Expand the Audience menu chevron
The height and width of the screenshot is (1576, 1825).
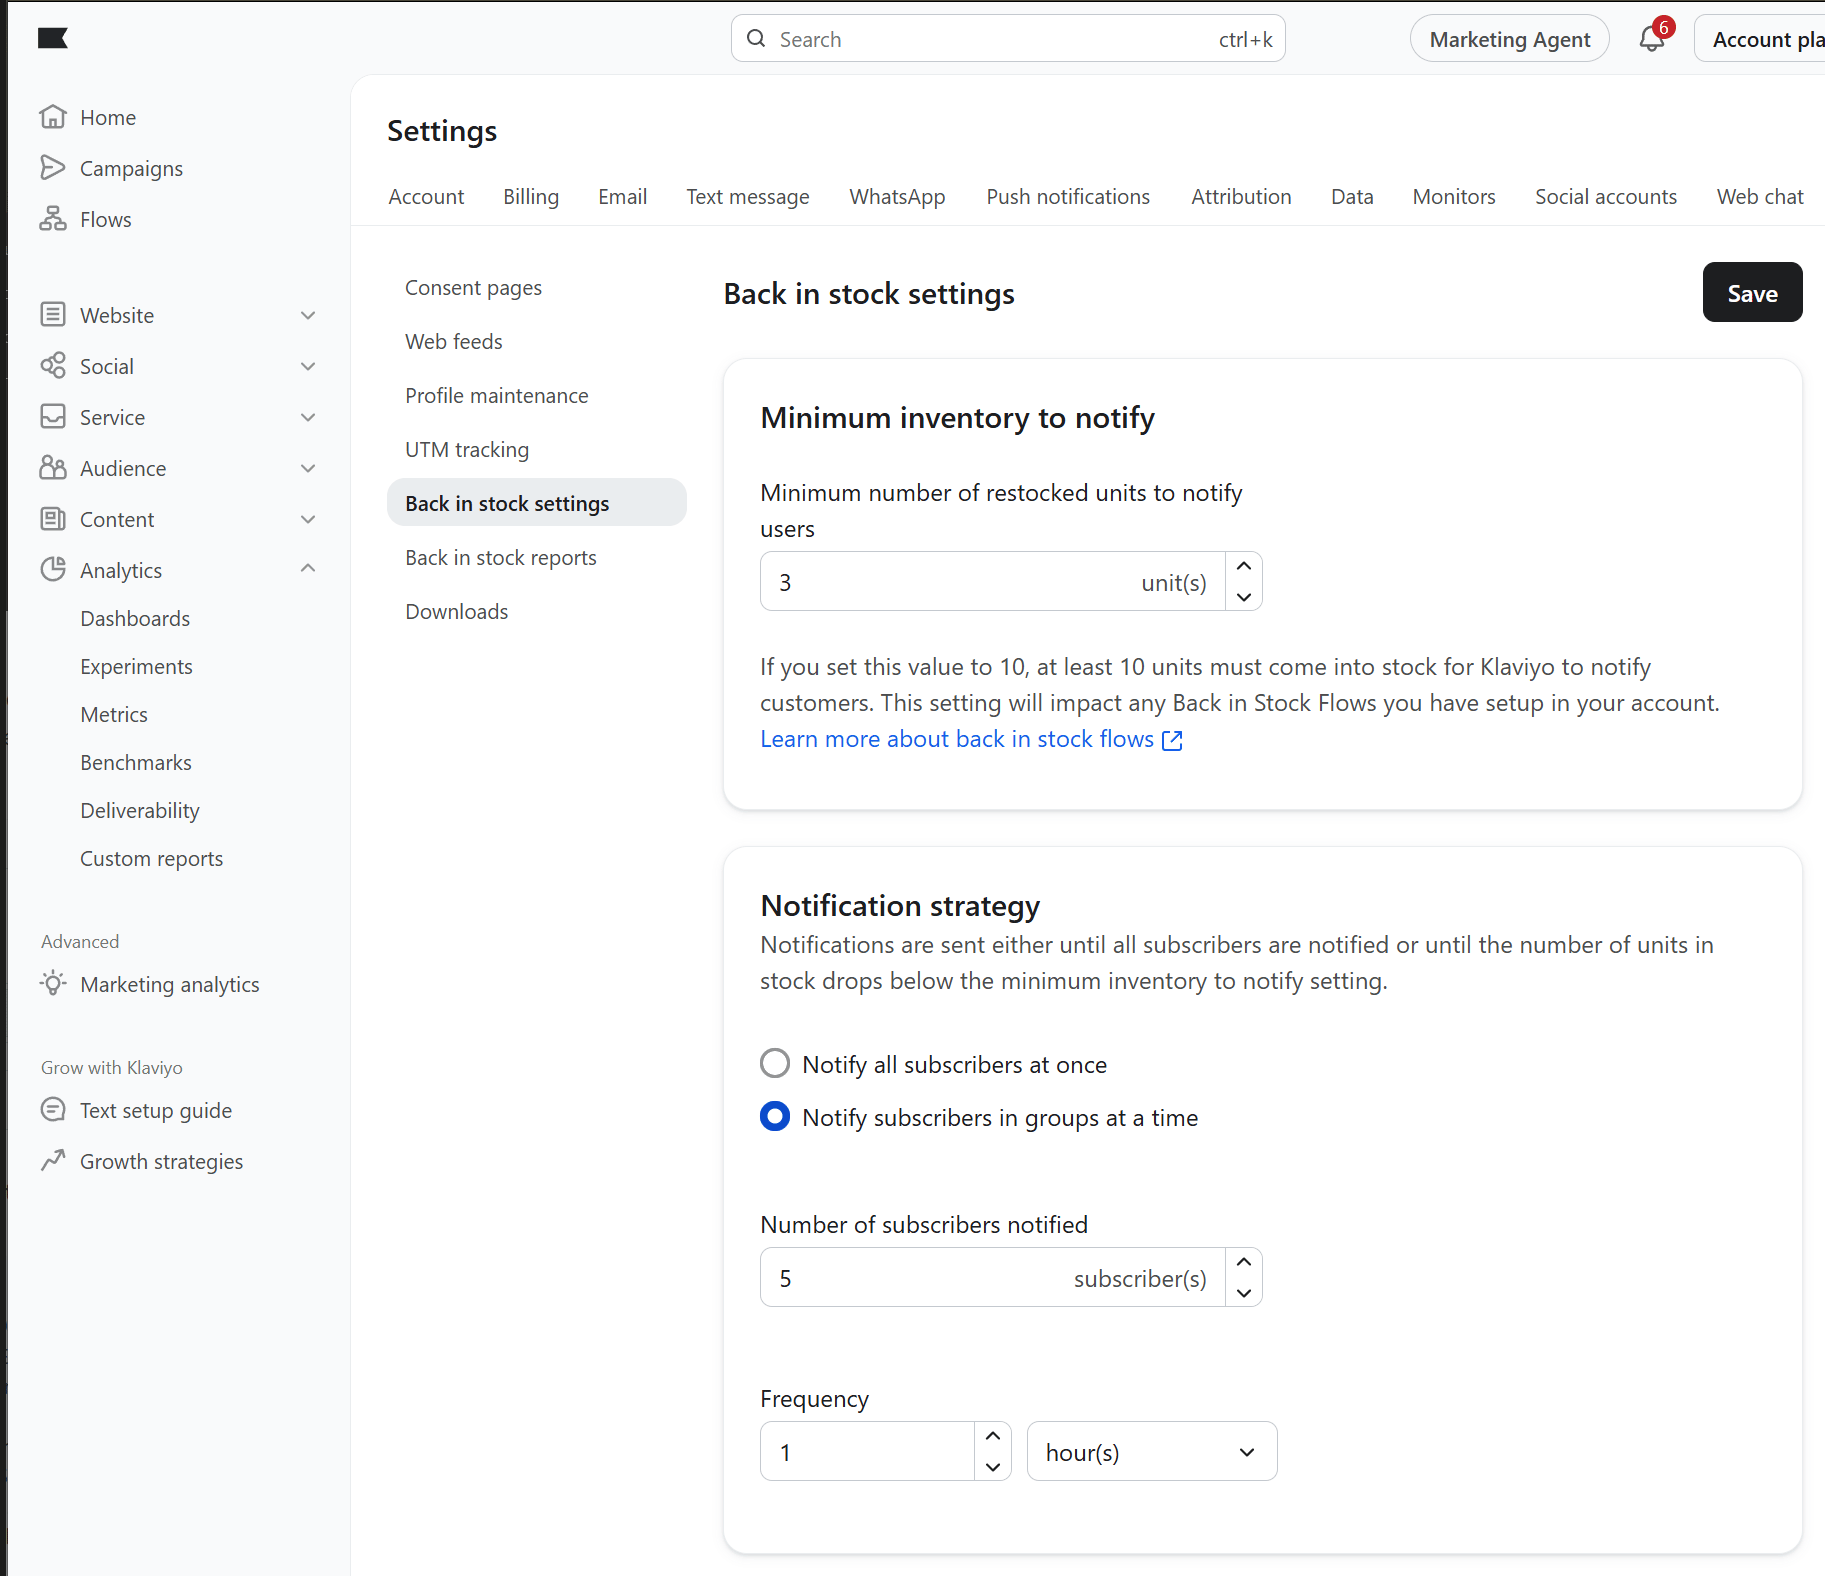click(308, 468)
